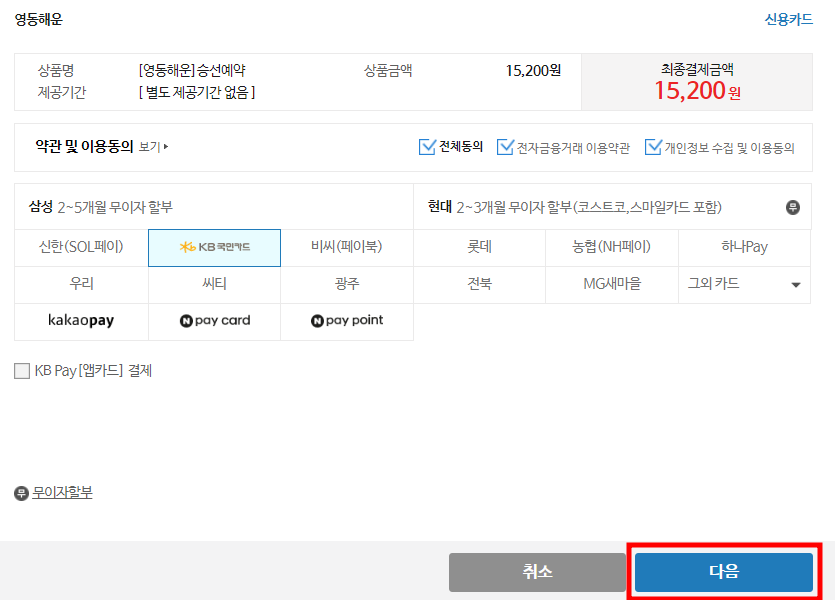The width and height of the screenshot is (835, 600).
Task: Click the 신용카드 label at top right
Action: pyautogui.click(x=789, y=20)
